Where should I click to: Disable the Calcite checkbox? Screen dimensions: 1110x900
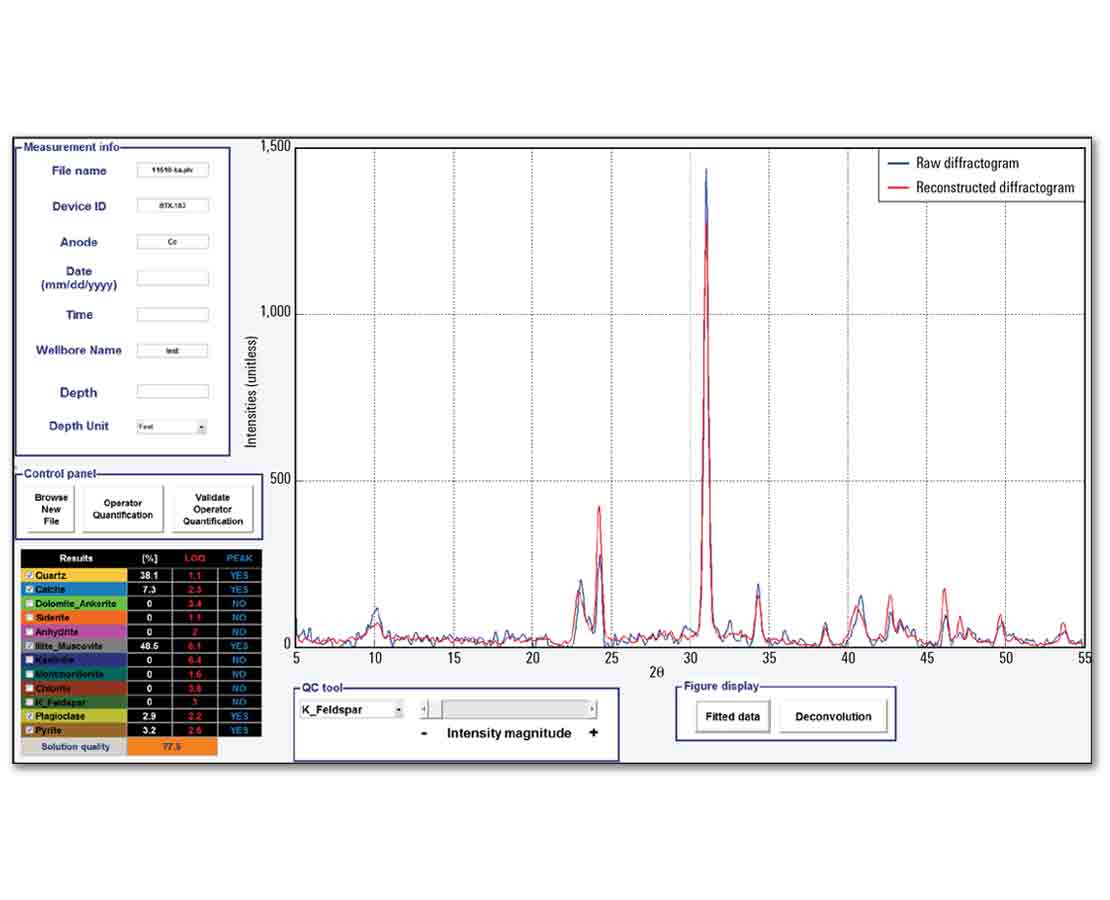[x=30, y=589]
